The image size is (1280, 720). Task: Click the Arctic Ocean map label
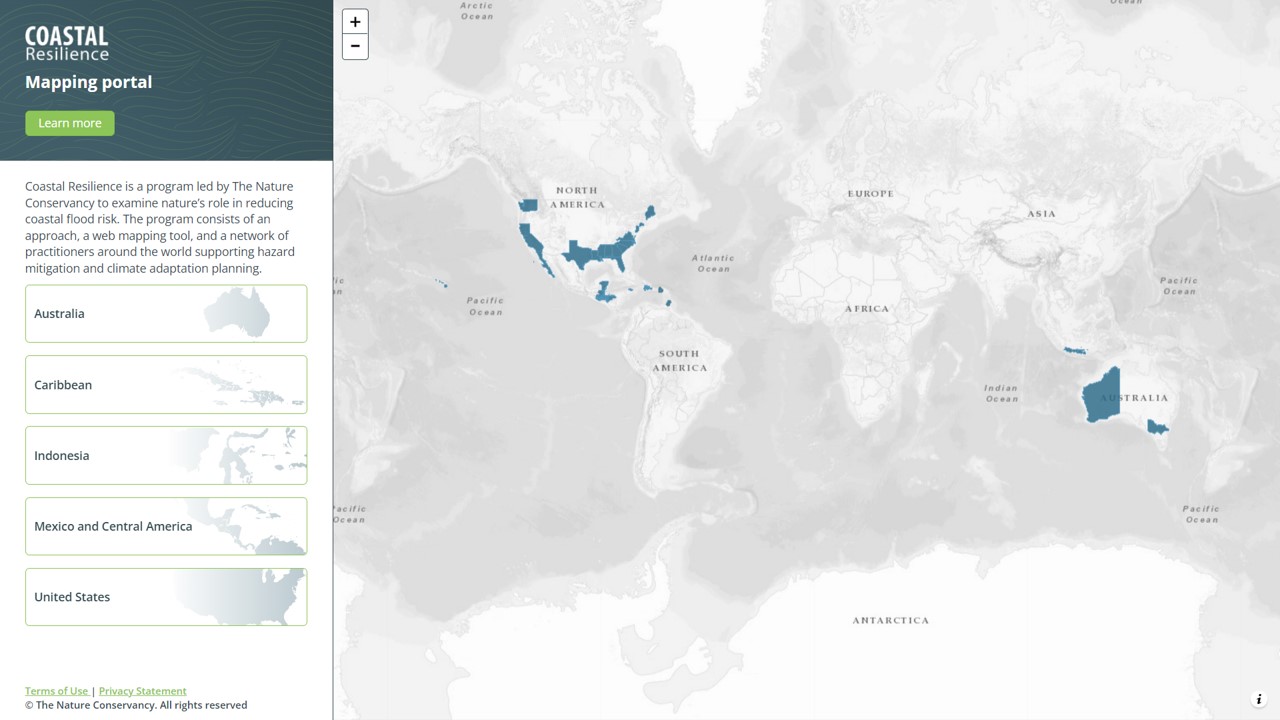tap(477, 10)
